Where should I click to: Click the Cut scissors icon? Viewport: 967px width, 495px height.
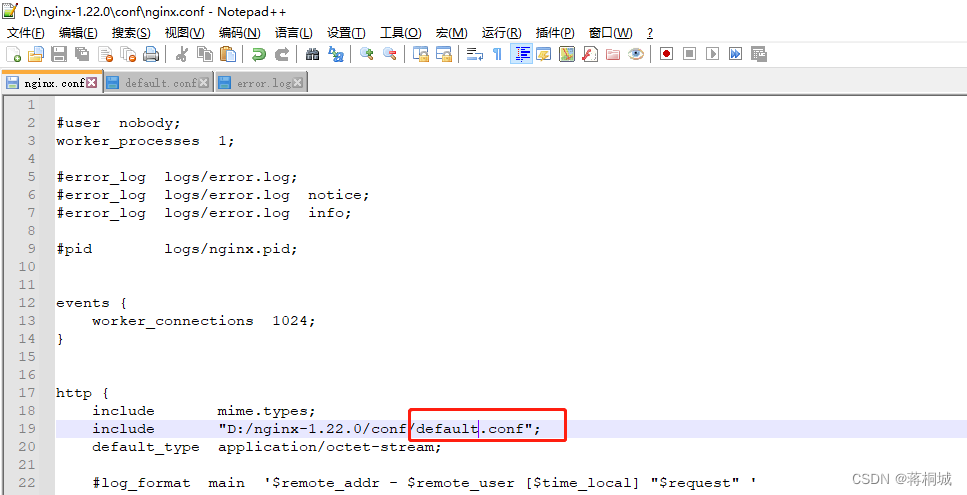click(x=183, y=54)
